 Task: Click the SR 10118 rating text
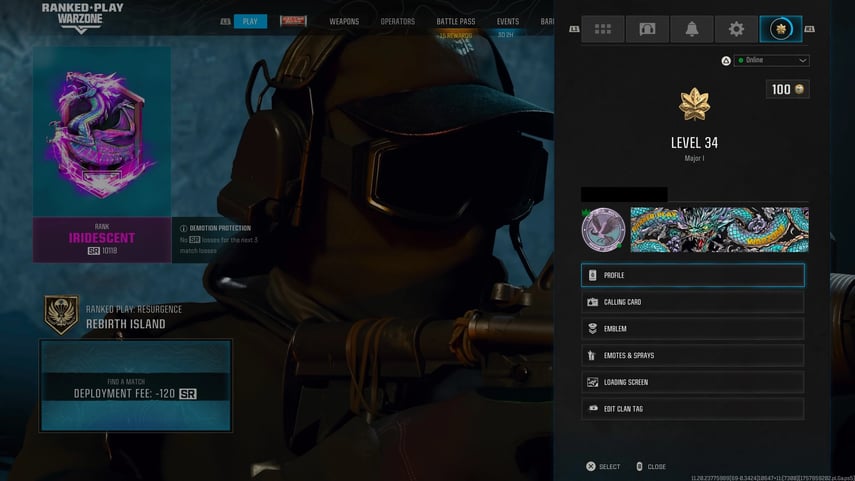click(102, 251)
